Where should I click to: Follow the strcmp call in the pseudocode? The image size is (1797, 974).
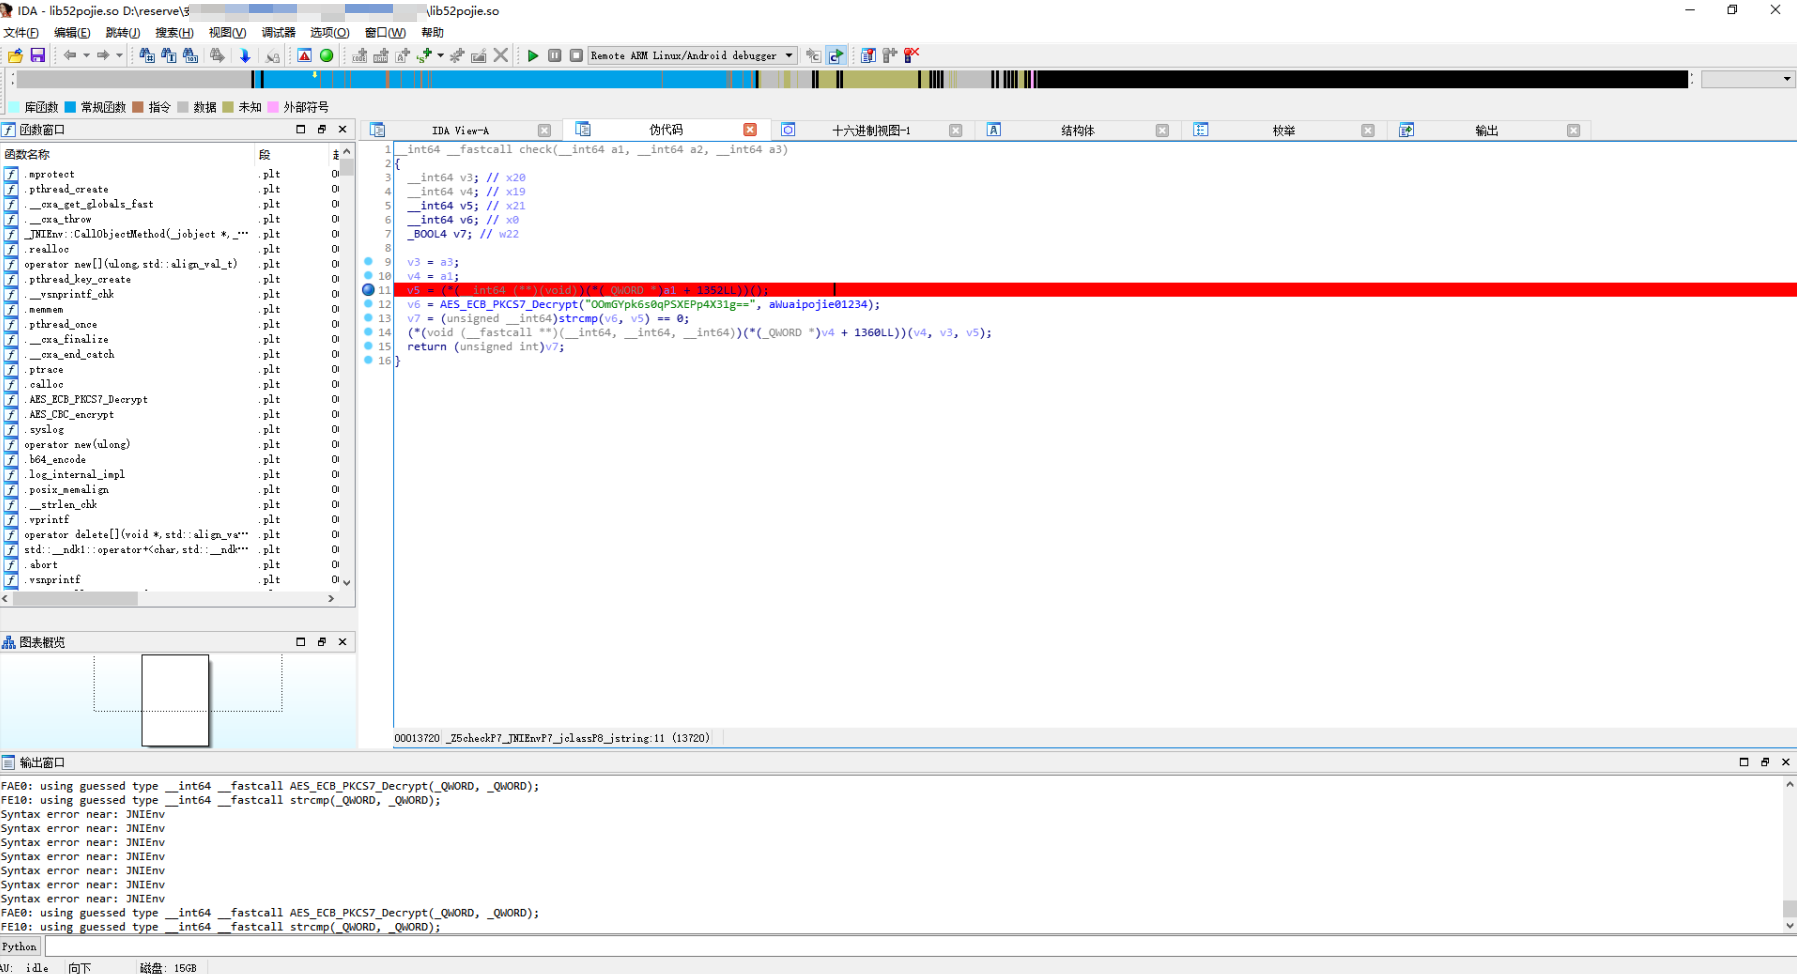tap(578, 318)
